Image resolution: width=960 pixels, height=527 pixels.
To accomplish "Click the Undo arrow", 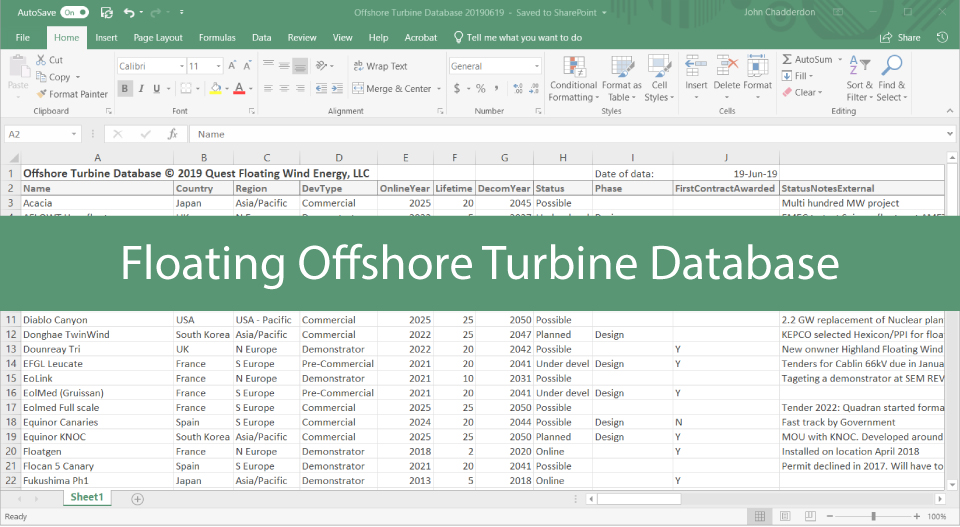I will click(x=129, y=12).
